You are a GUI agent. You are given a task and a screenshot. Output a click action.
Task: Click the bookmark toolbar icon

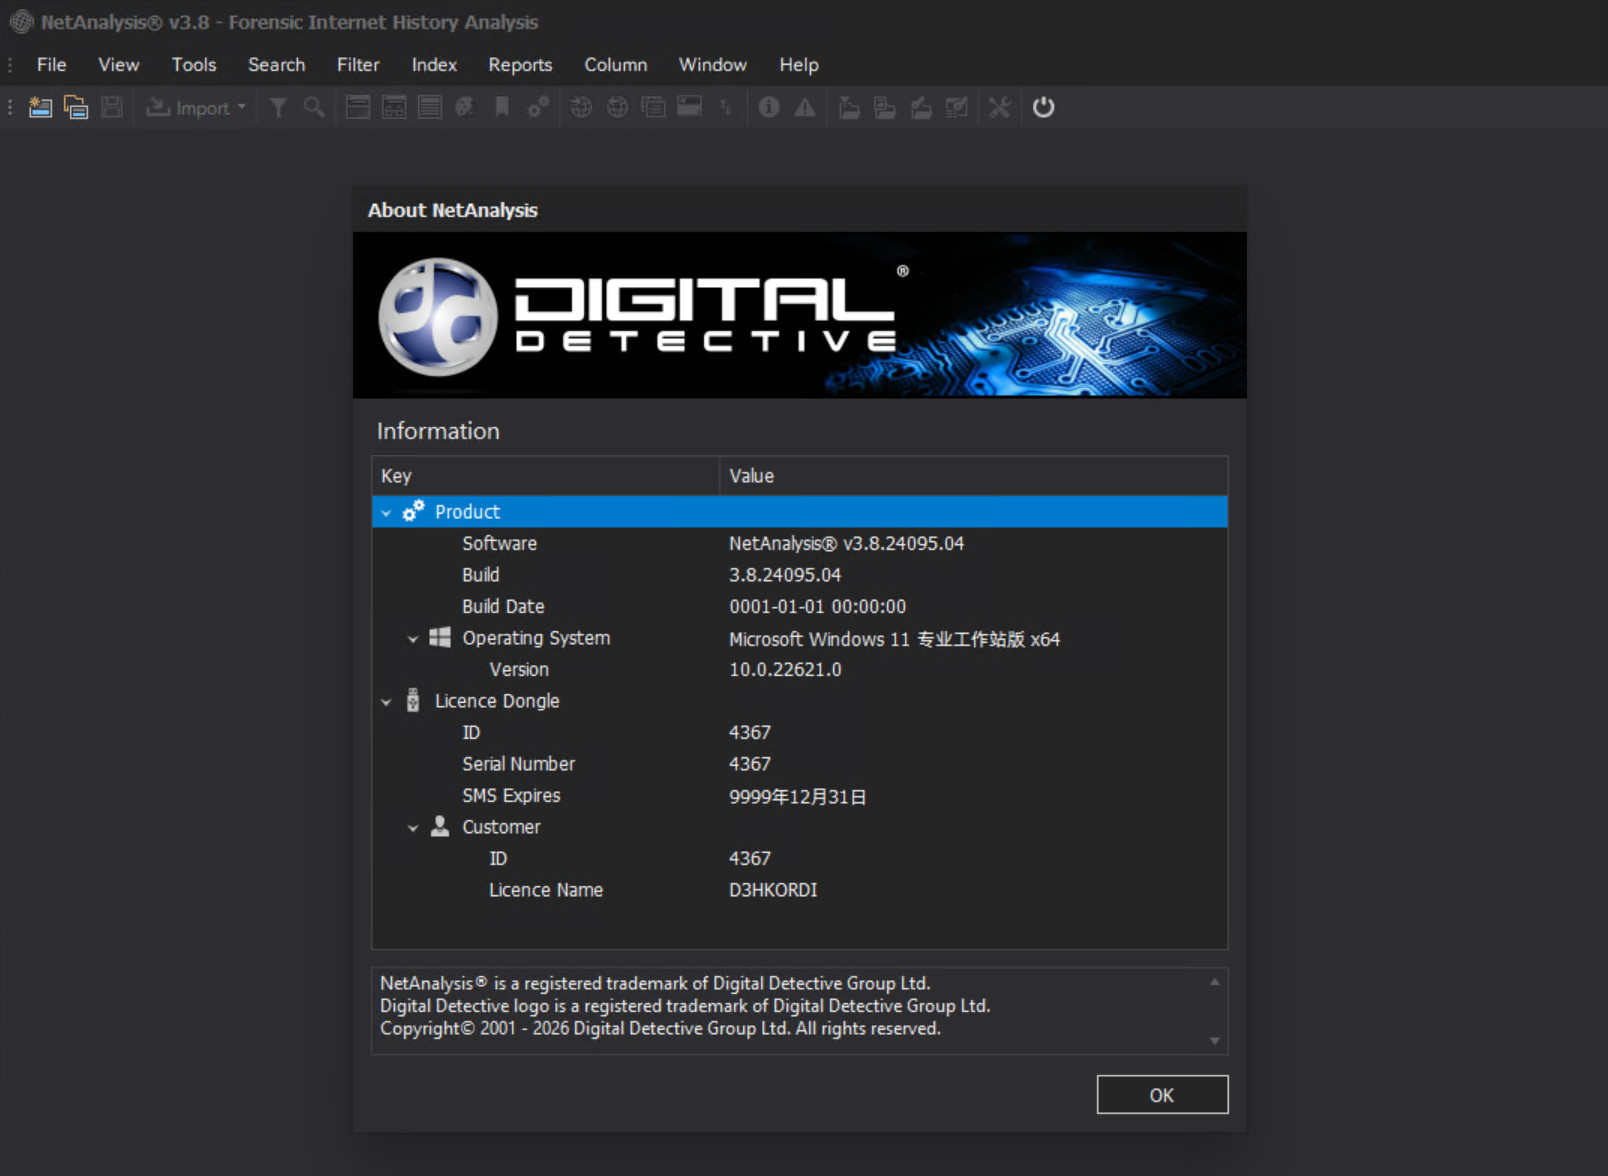pos(502,107)
